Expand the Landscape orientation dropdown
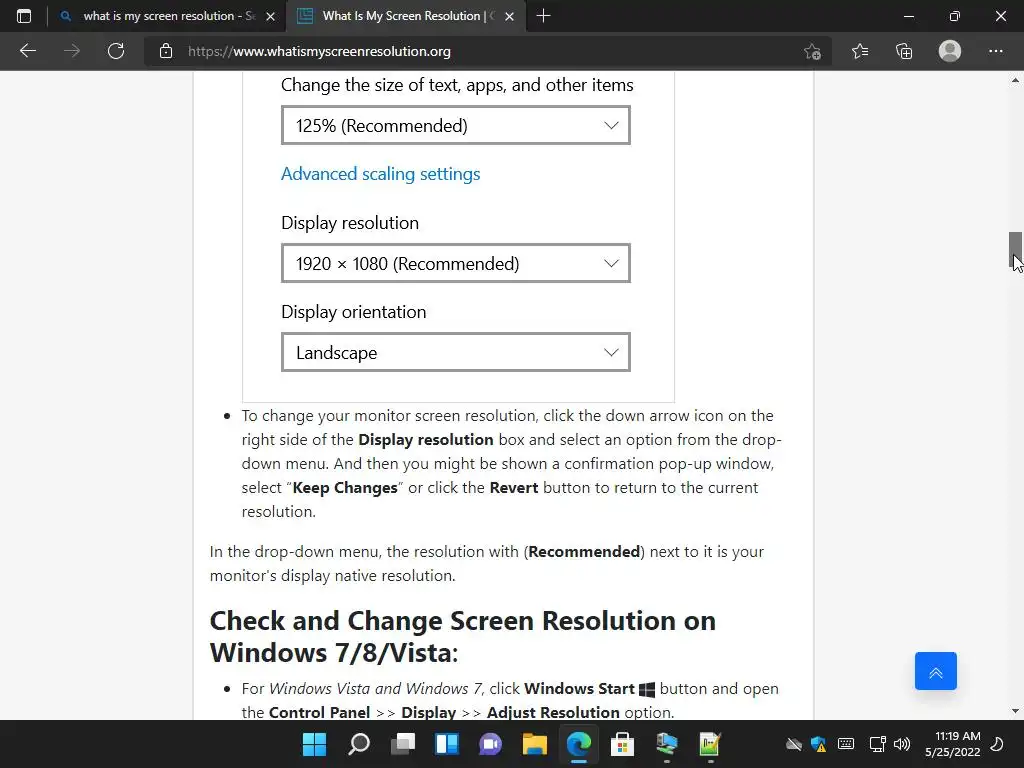The width and height of the screenshot is (1024, 768). (456, 353)
